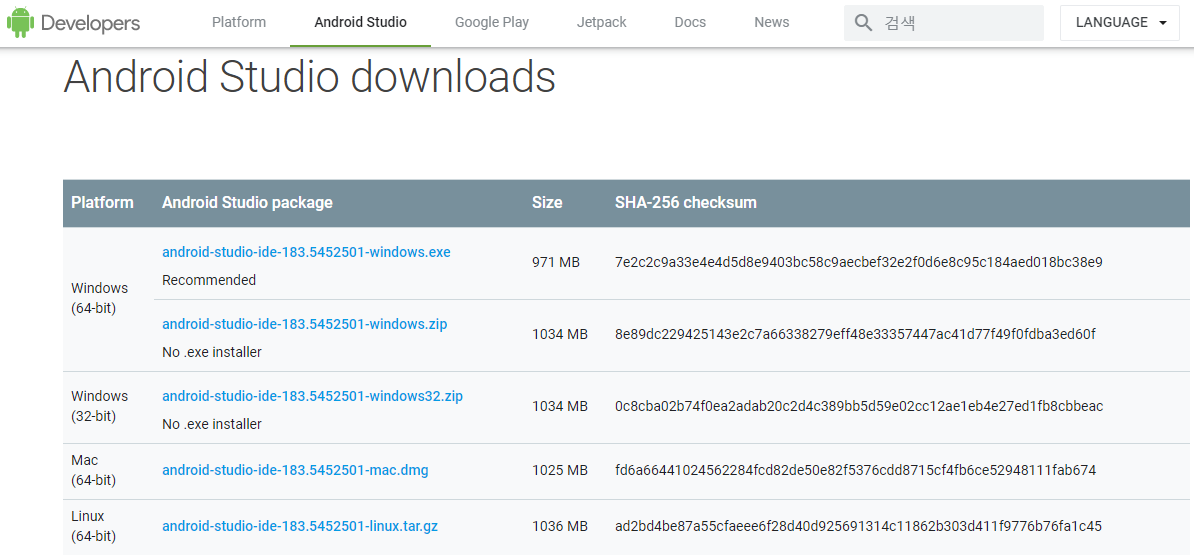Click the Android robot logo icon
The image size is (1194, 557).
coord(21,22)
